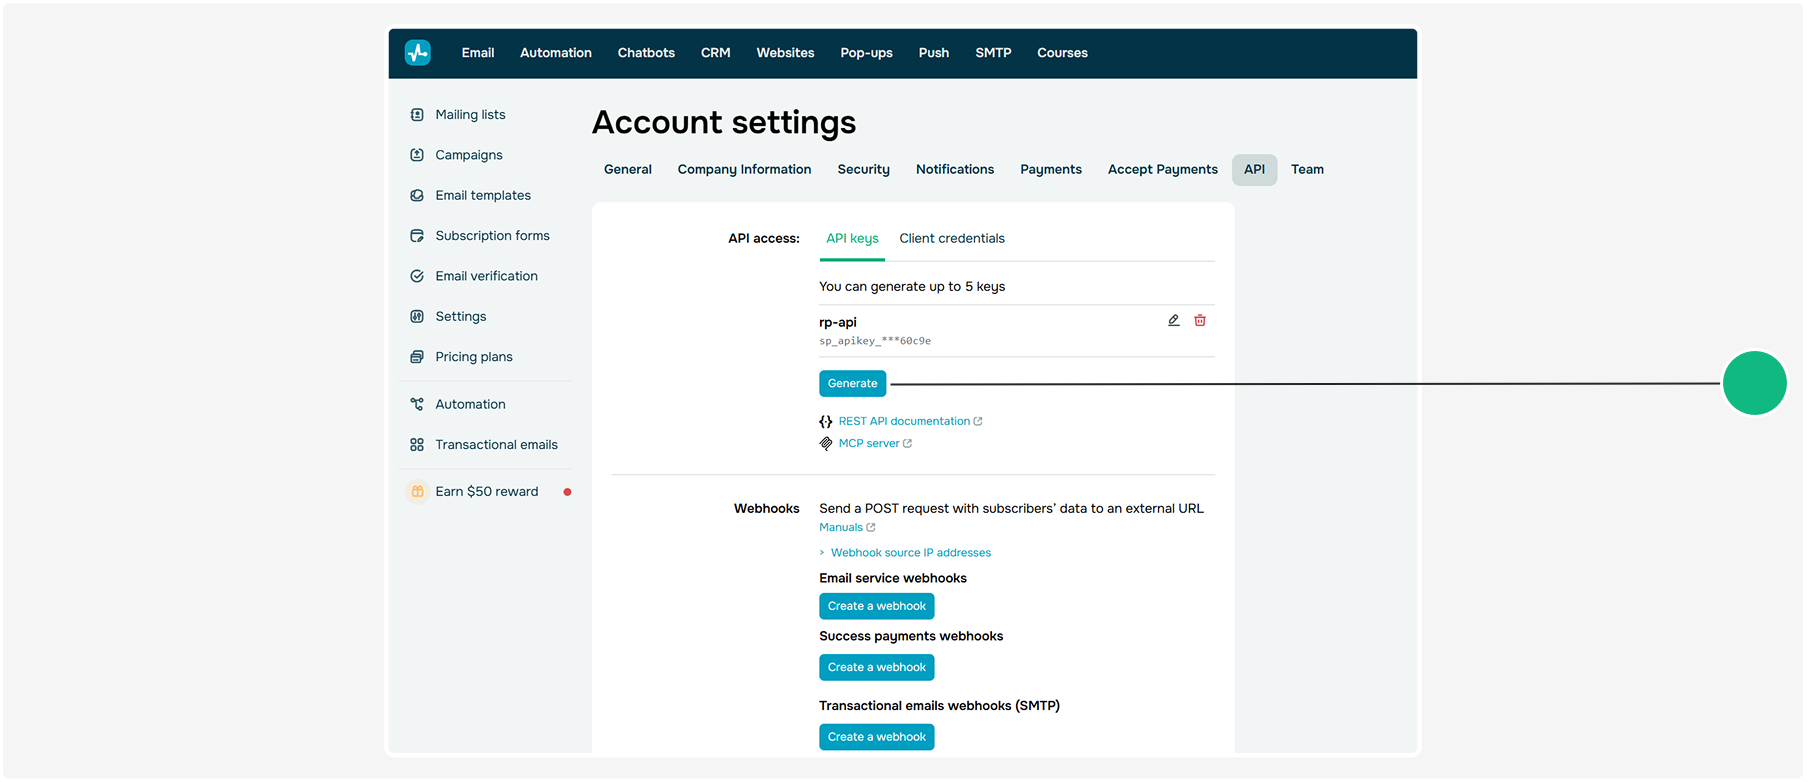Expand Webhook source IP addresses
Screen dimensions: 1811x782
(910, 553)
